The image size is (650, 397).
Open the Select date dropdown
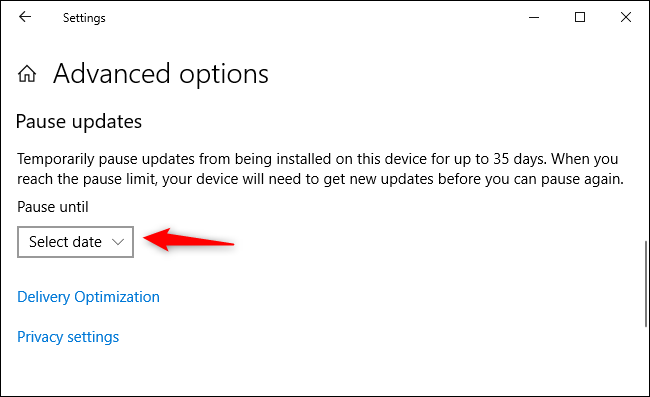[x=75, y=242]
